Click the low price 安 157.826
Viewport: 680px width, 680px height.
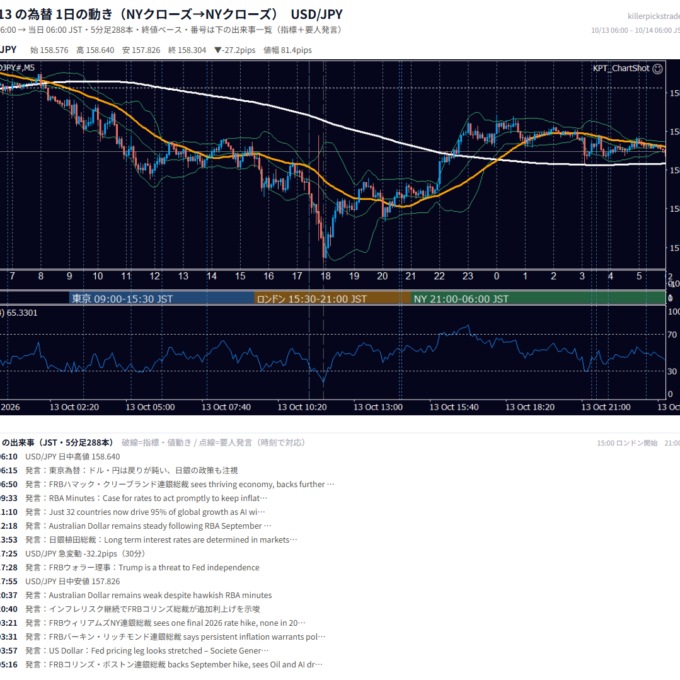tap(141, 50)
